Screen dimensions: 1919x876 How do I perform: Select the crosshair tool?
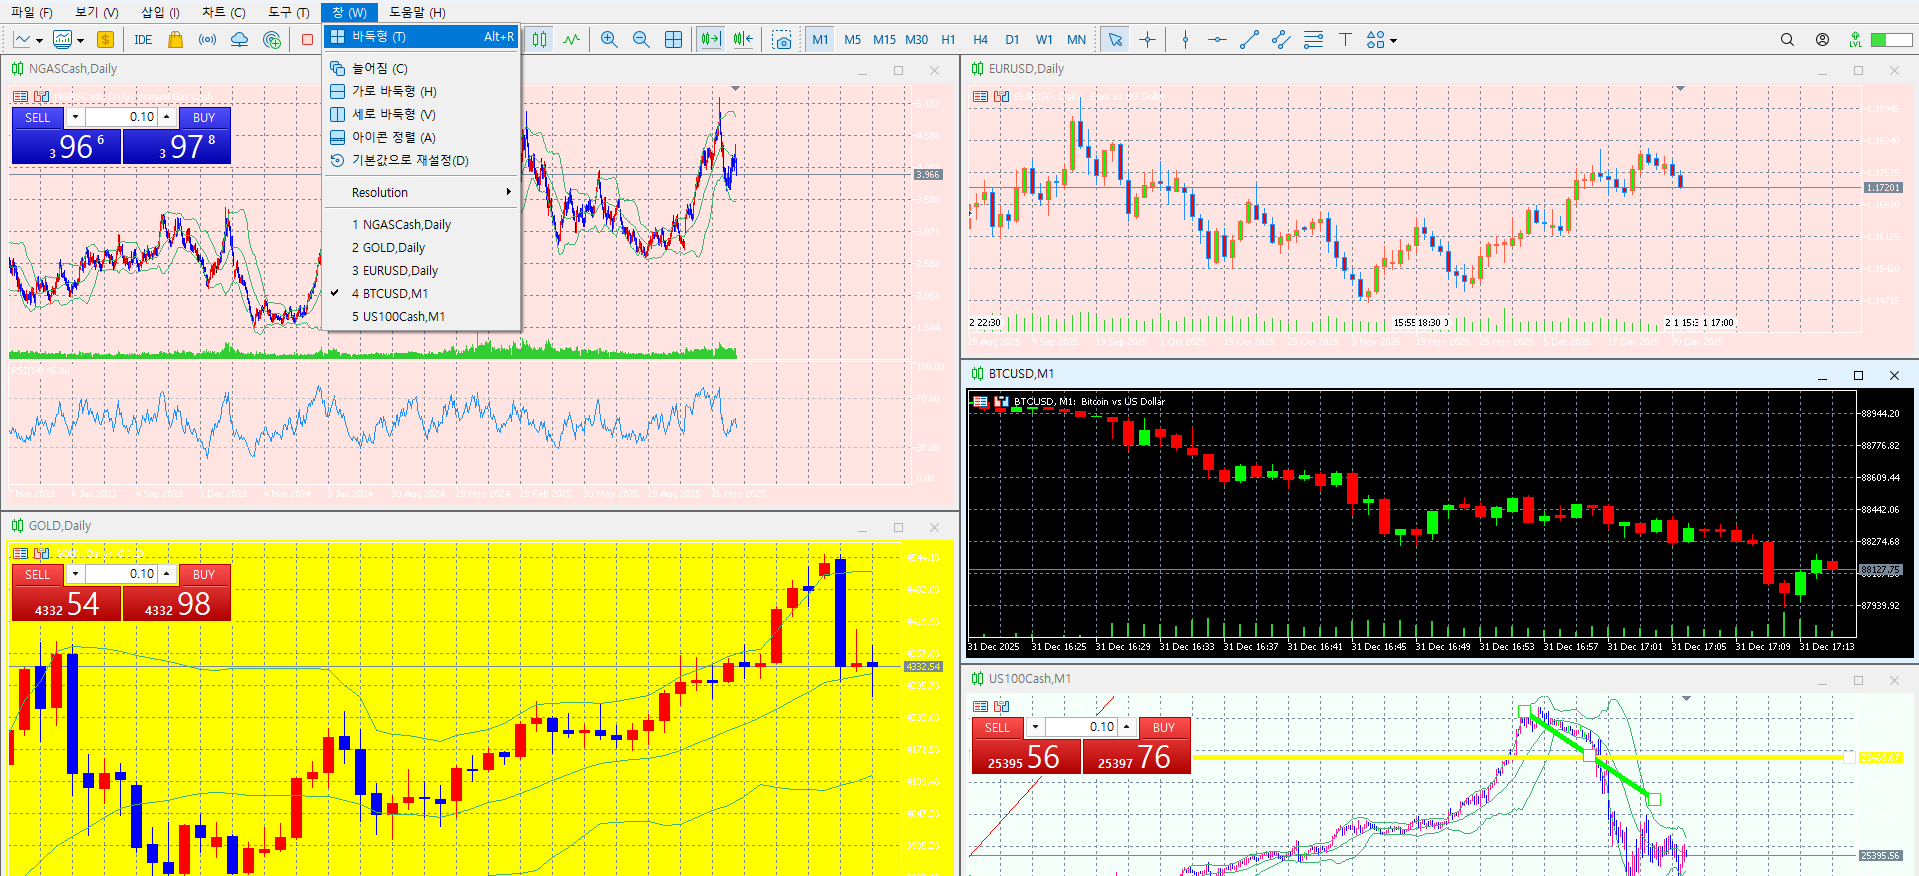pyautogui.click(x=1147, y=40)
